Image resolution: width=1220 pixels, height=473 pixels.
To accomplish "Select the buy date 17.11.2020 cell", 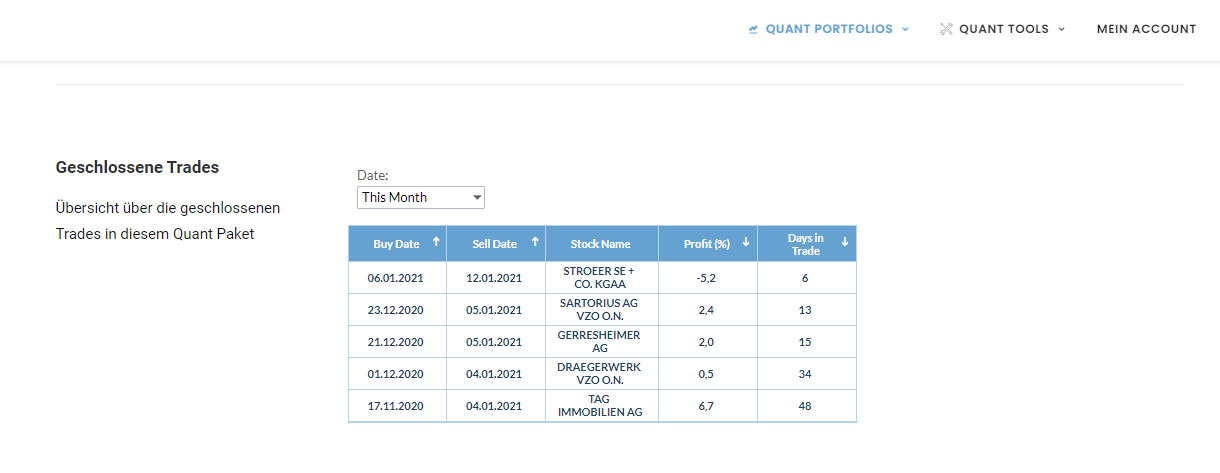I will pos(397,406).
